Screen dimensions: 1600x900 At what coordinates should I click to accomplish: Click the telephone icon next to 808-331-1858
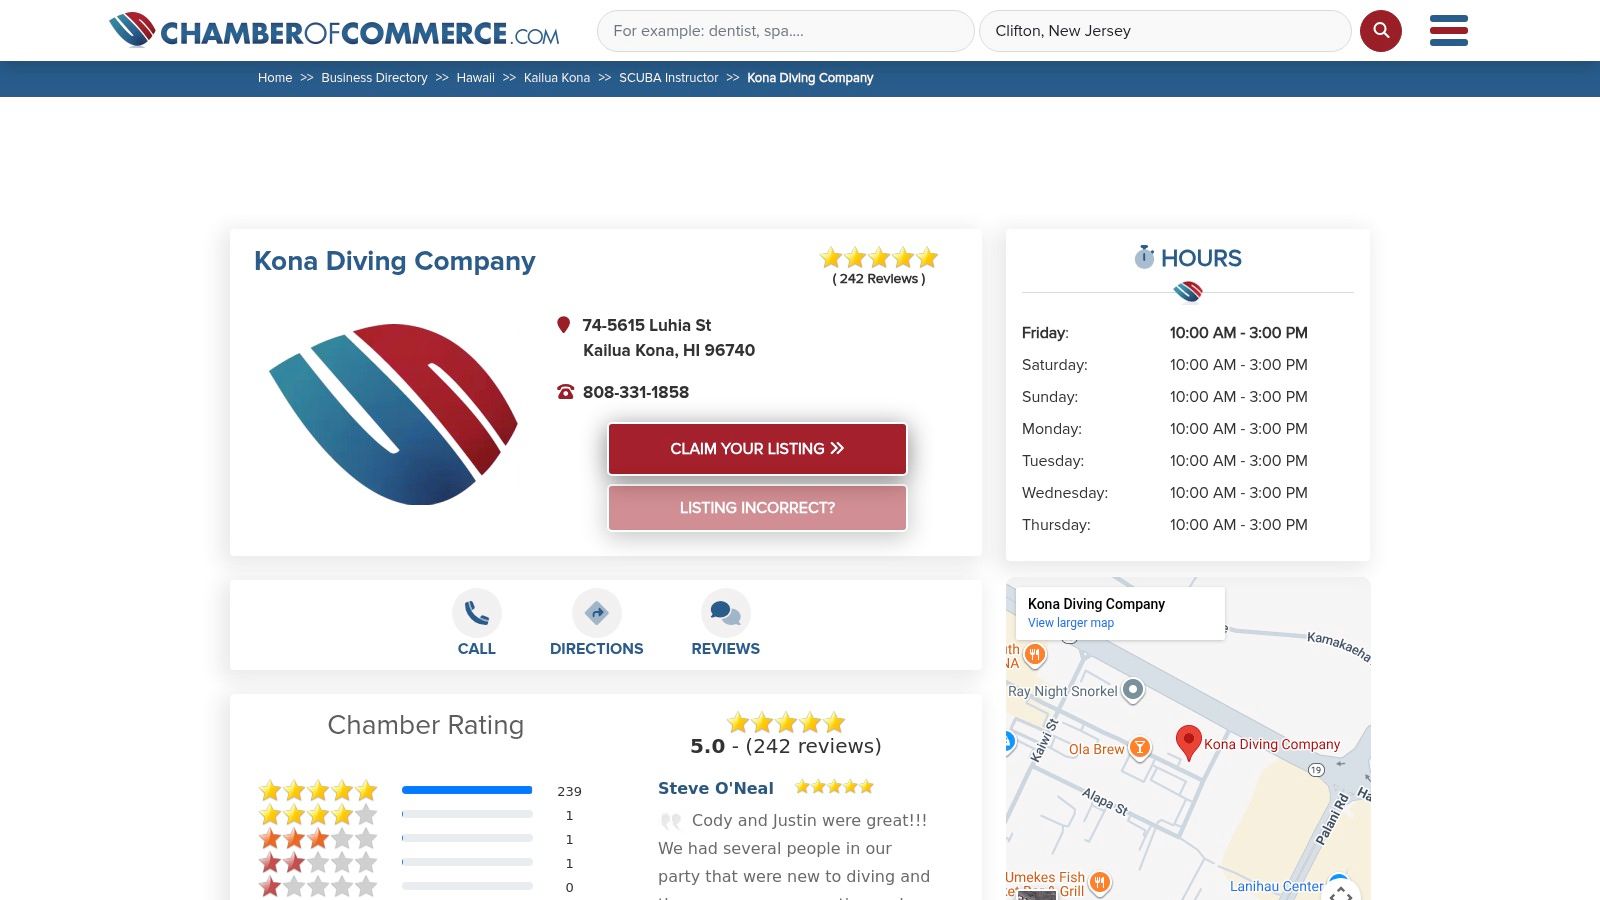tap(566, 391)
